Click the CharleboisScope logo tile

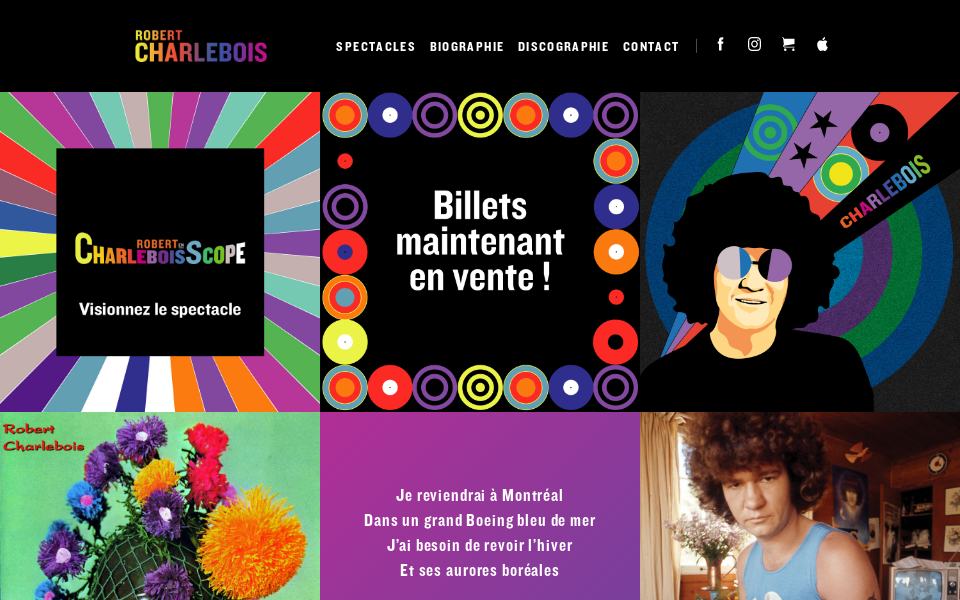click(160, 249)
